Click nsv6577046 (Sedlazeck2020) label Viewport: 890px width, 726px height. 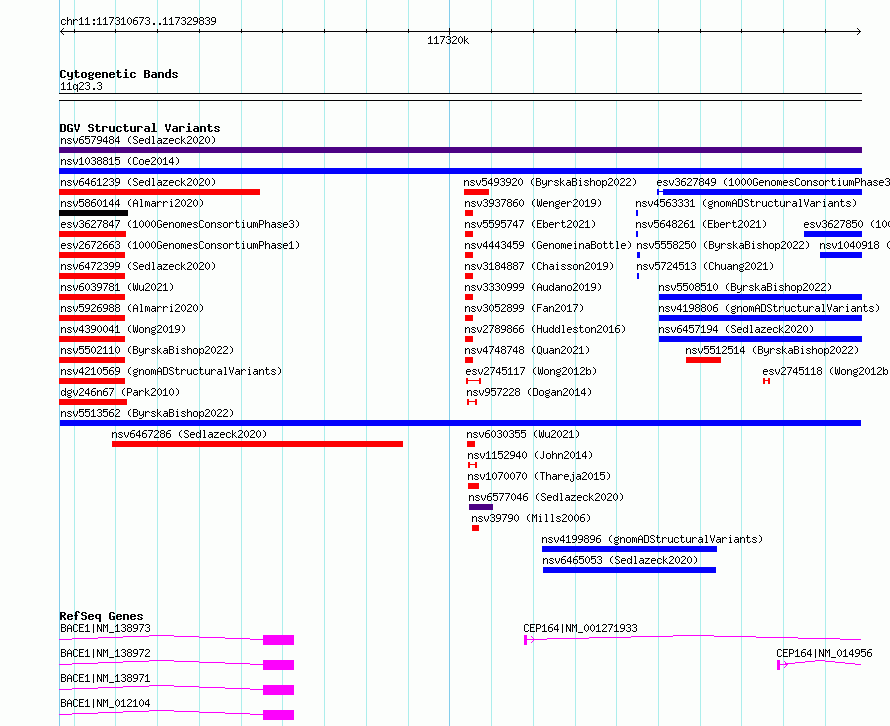546,497
